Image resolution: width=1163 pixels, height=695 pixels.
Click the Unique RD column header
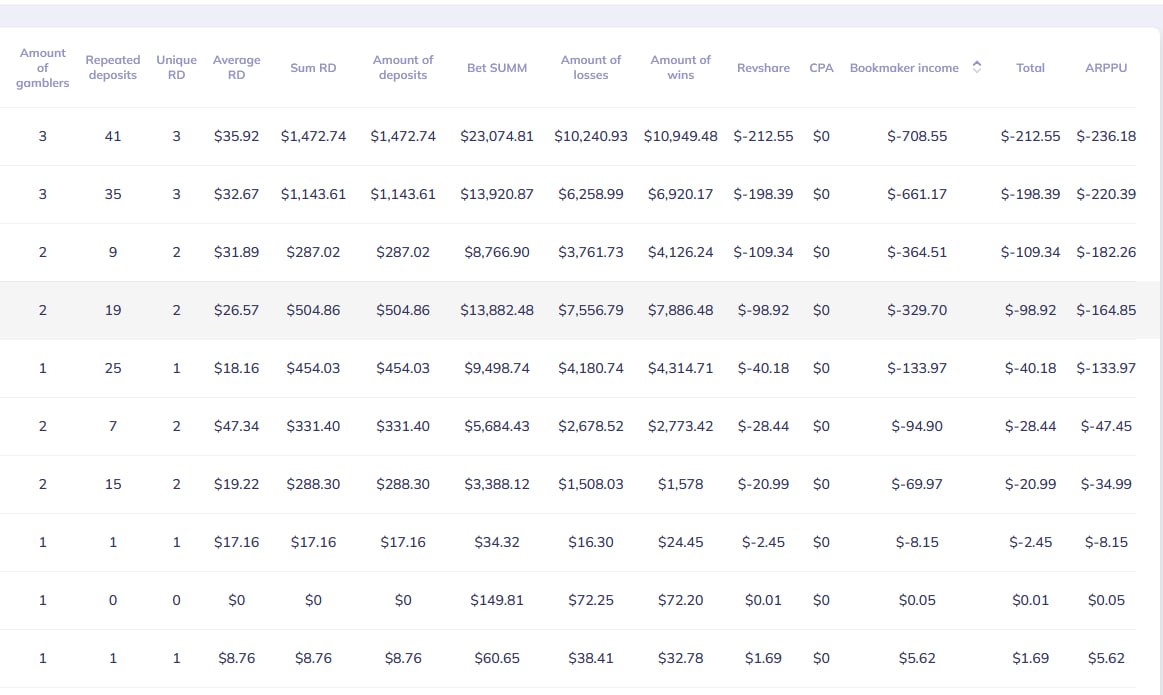click(176, 68)
